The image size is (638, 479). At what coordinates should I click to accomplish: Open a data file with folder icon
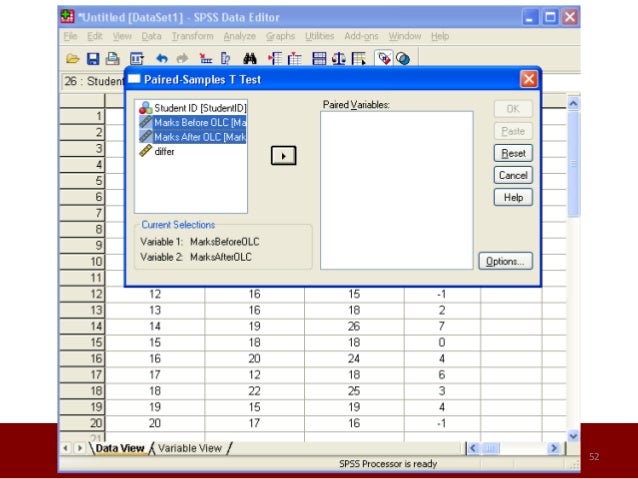(72, 59)
